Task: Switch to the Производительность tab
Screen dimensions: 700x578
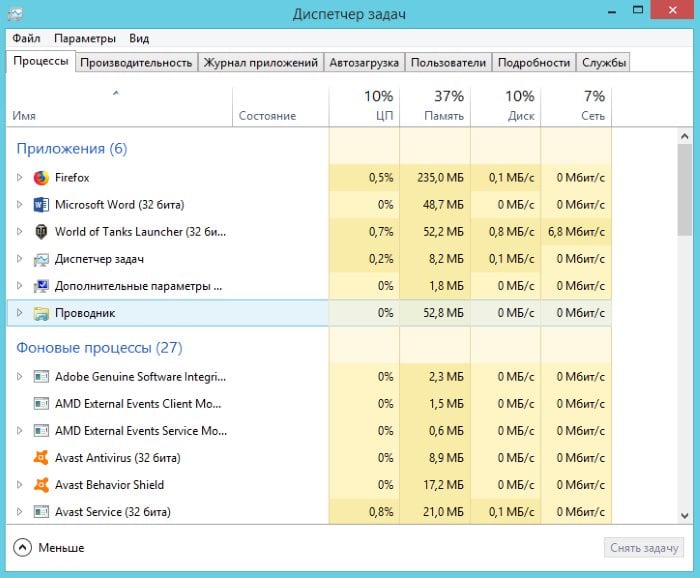Action: click(x=136, y=62)
